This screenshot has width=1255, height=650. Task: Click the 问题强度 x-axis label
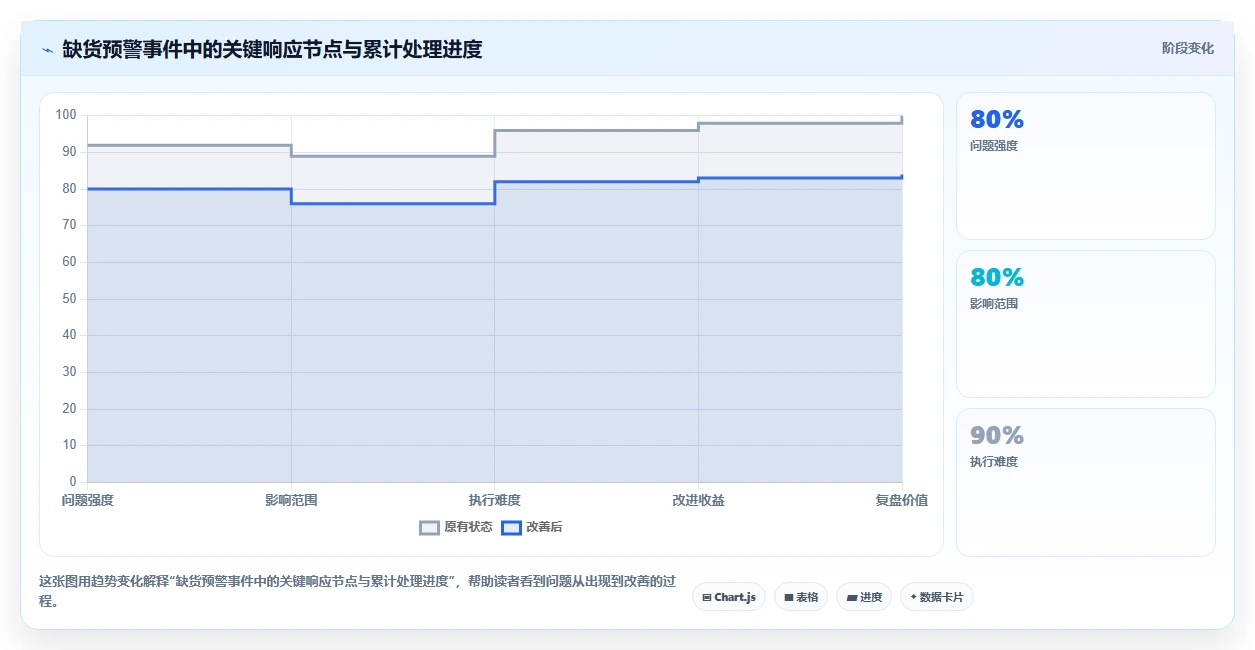click(x=88, y=500)
